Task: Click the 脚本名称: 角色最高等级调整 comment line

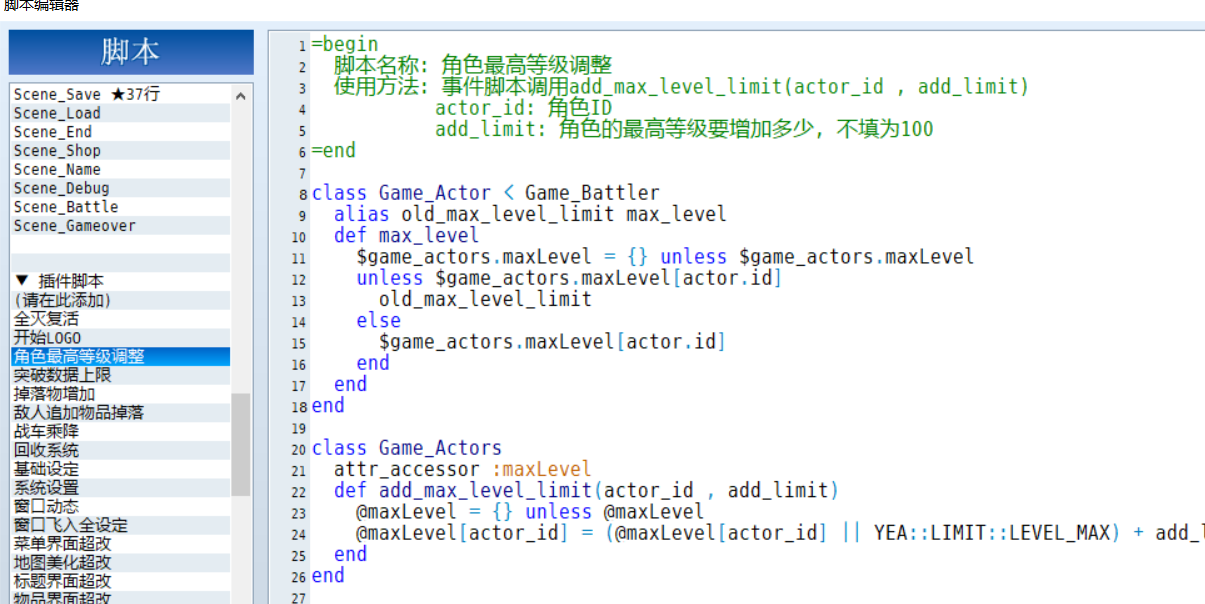Action: tap(473, 66)
